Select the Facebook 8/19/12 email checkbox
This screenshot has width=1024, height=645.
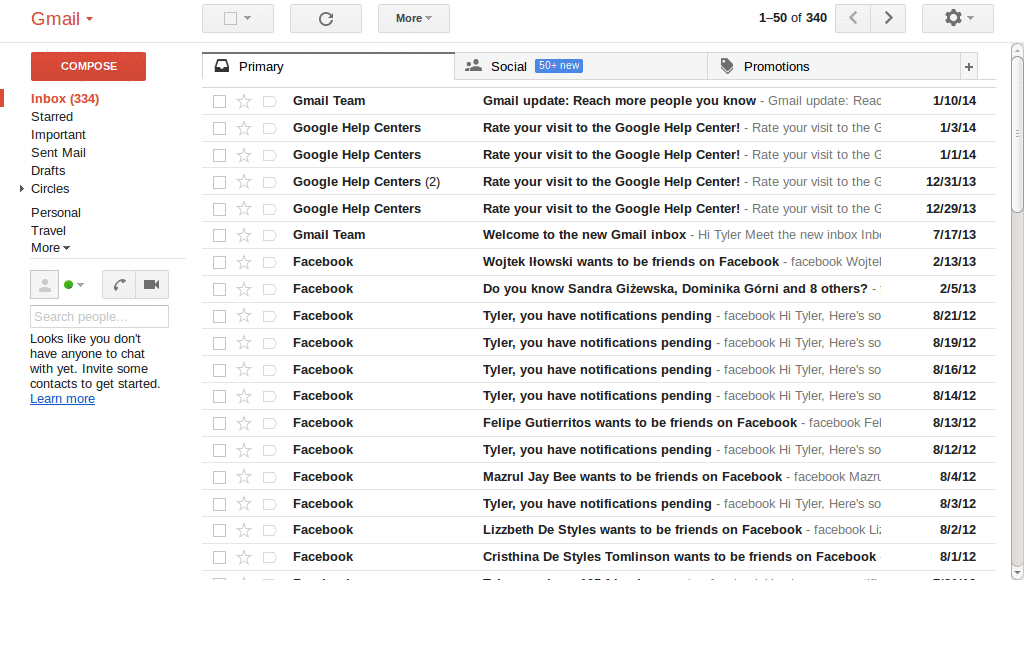(x=219, y=343)
